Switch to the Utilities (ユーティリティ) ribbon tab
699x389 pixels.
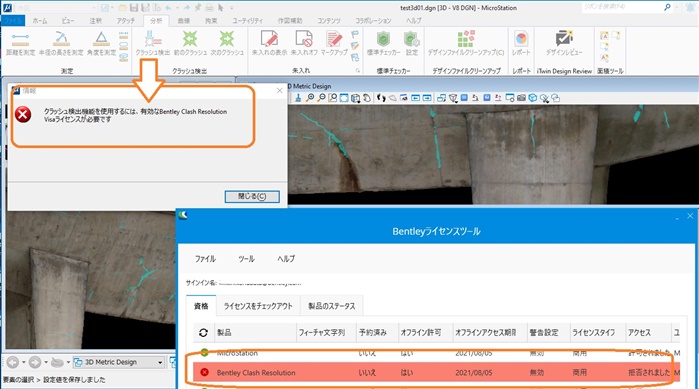pos(247,20)
